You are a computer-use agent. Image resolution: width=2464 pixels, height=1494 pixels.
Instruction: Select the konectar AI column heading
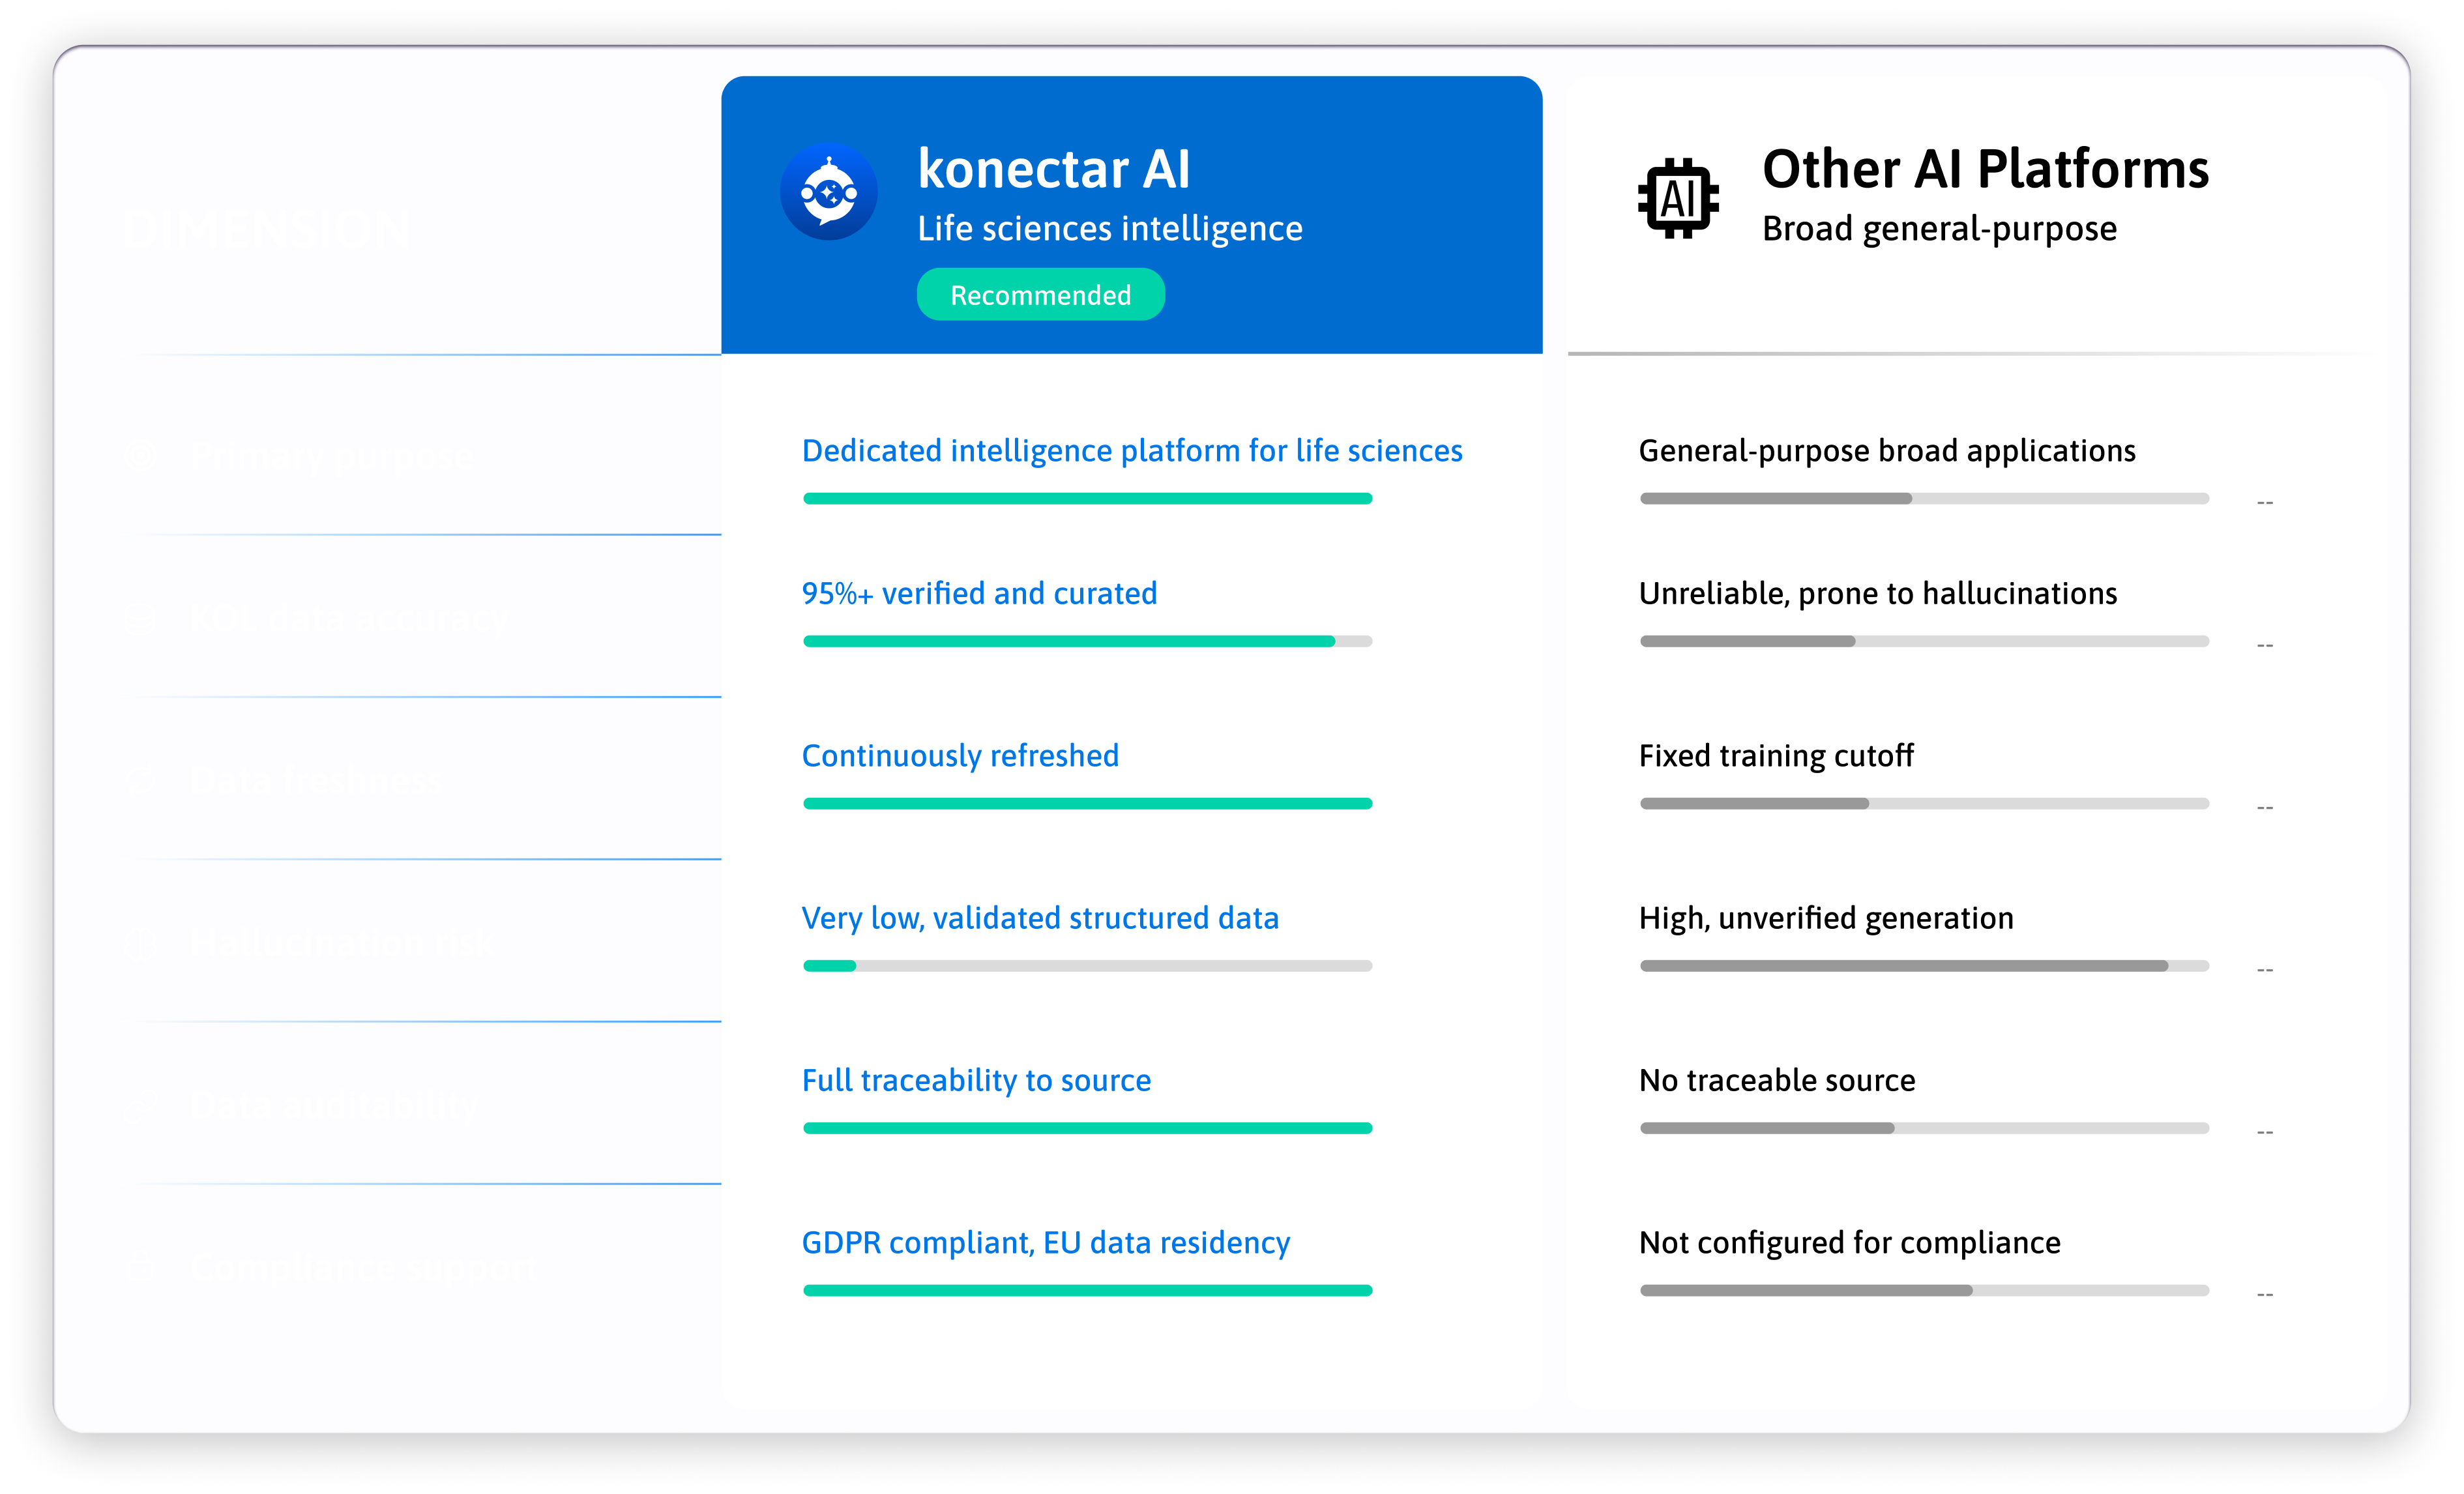(x=1054, y=169)
